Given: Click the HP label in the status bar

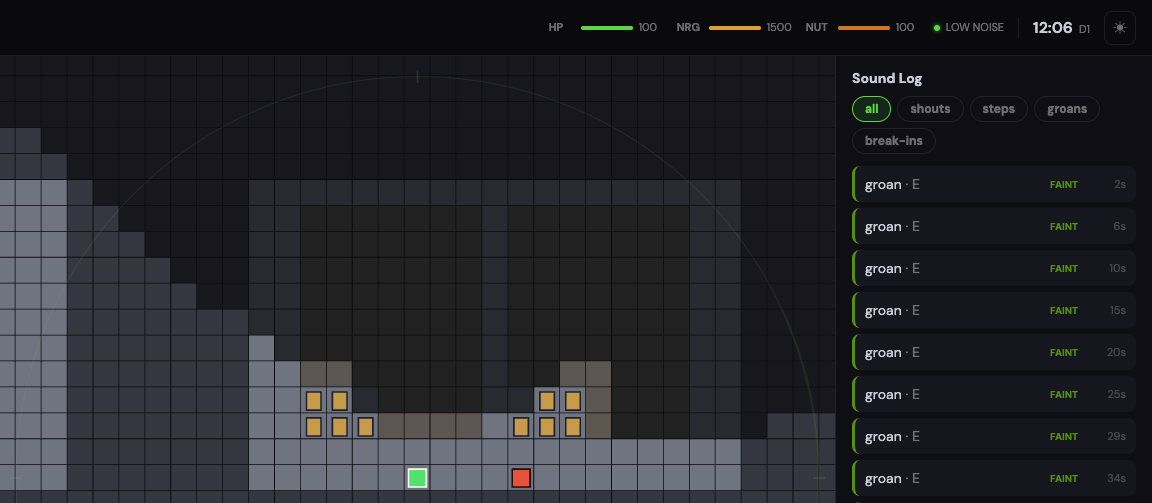Looking at the screenshot, I should [556, 28].
